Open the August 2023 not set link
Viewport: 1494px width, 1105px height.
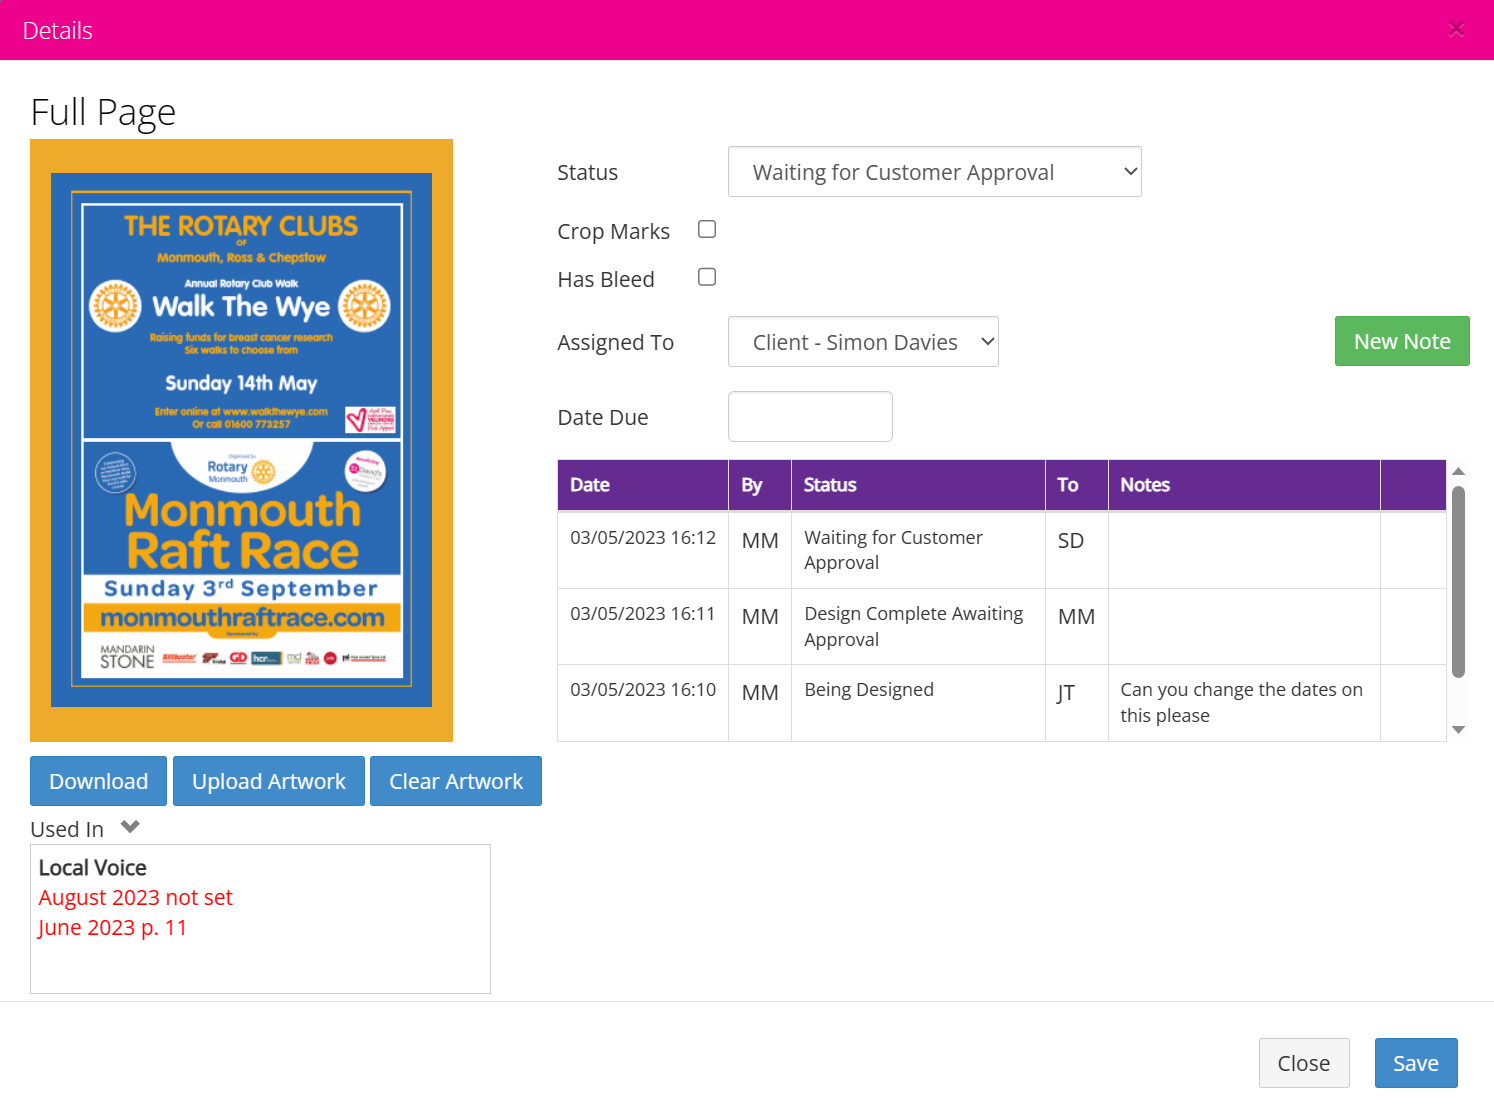(135, 897)
